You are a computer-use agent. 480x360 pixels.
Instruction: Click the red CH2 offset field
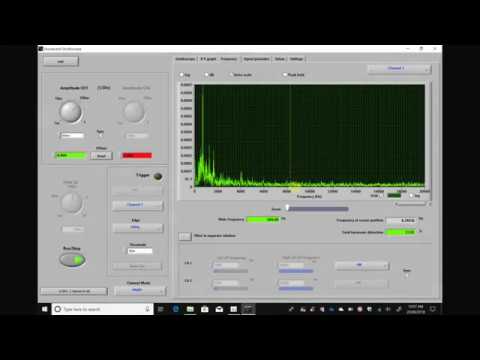point(137,155)
